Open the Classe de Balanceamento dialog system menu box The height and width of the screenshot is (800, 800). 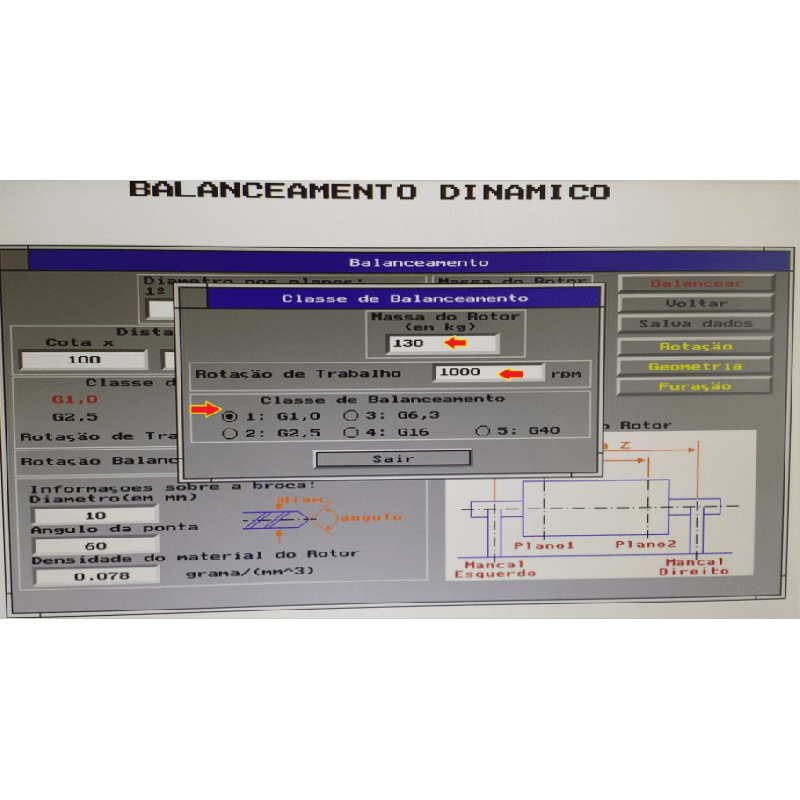[192, 297]
